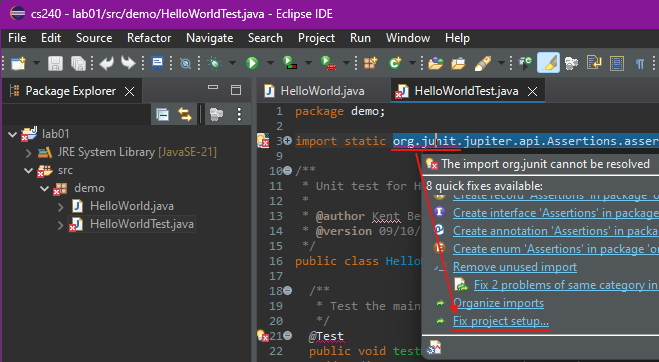Toggle Mark Occurrences highlighter

point(548,63)
